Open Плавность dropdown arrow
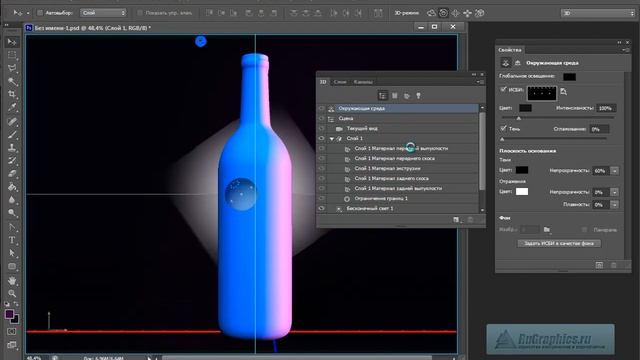This screenshot has height=360, width=640. pos(615,204)
